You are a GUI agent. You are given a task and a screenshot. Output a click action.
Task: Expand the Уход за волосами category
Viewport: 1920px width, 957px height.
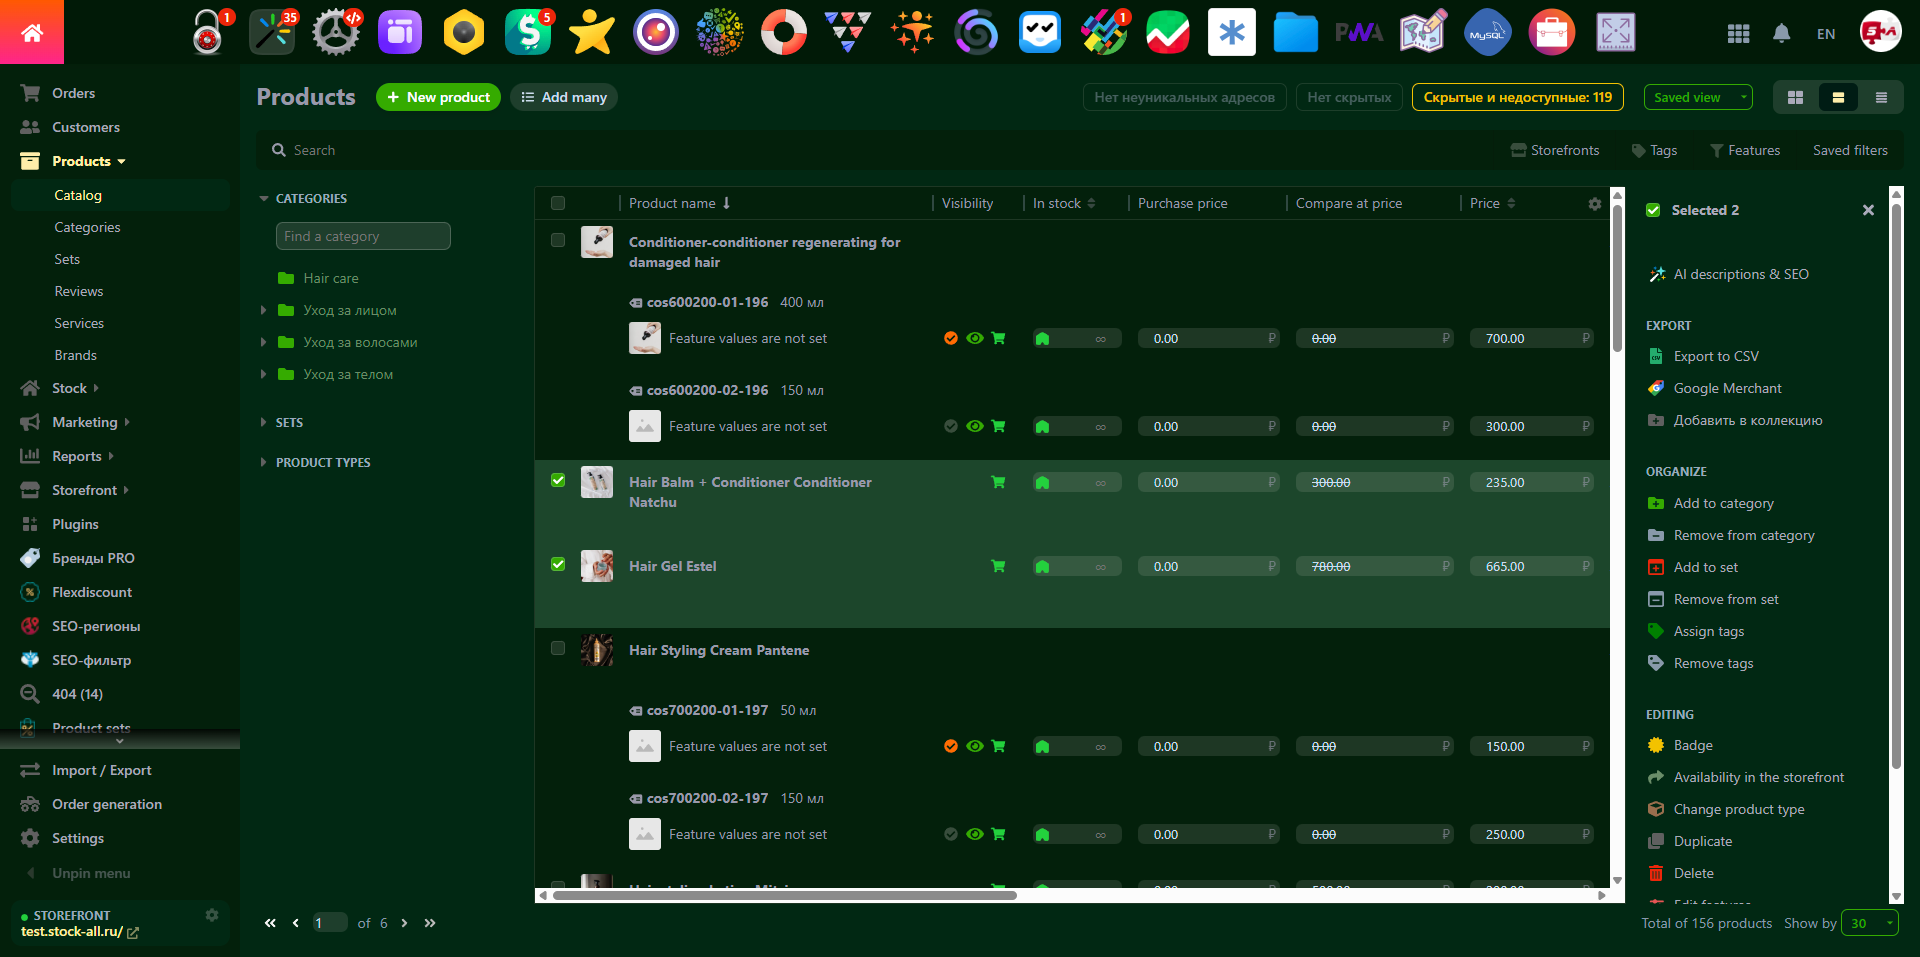click(263, 342)
